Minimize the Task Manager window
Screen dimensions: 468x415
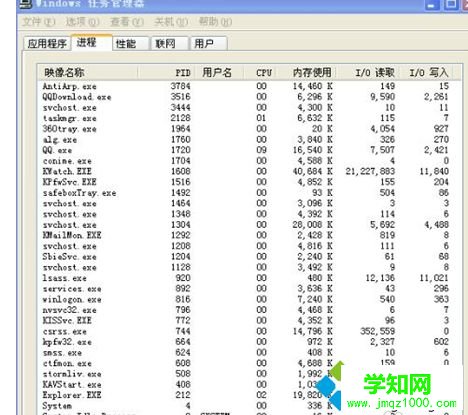[x=432, y=5]
